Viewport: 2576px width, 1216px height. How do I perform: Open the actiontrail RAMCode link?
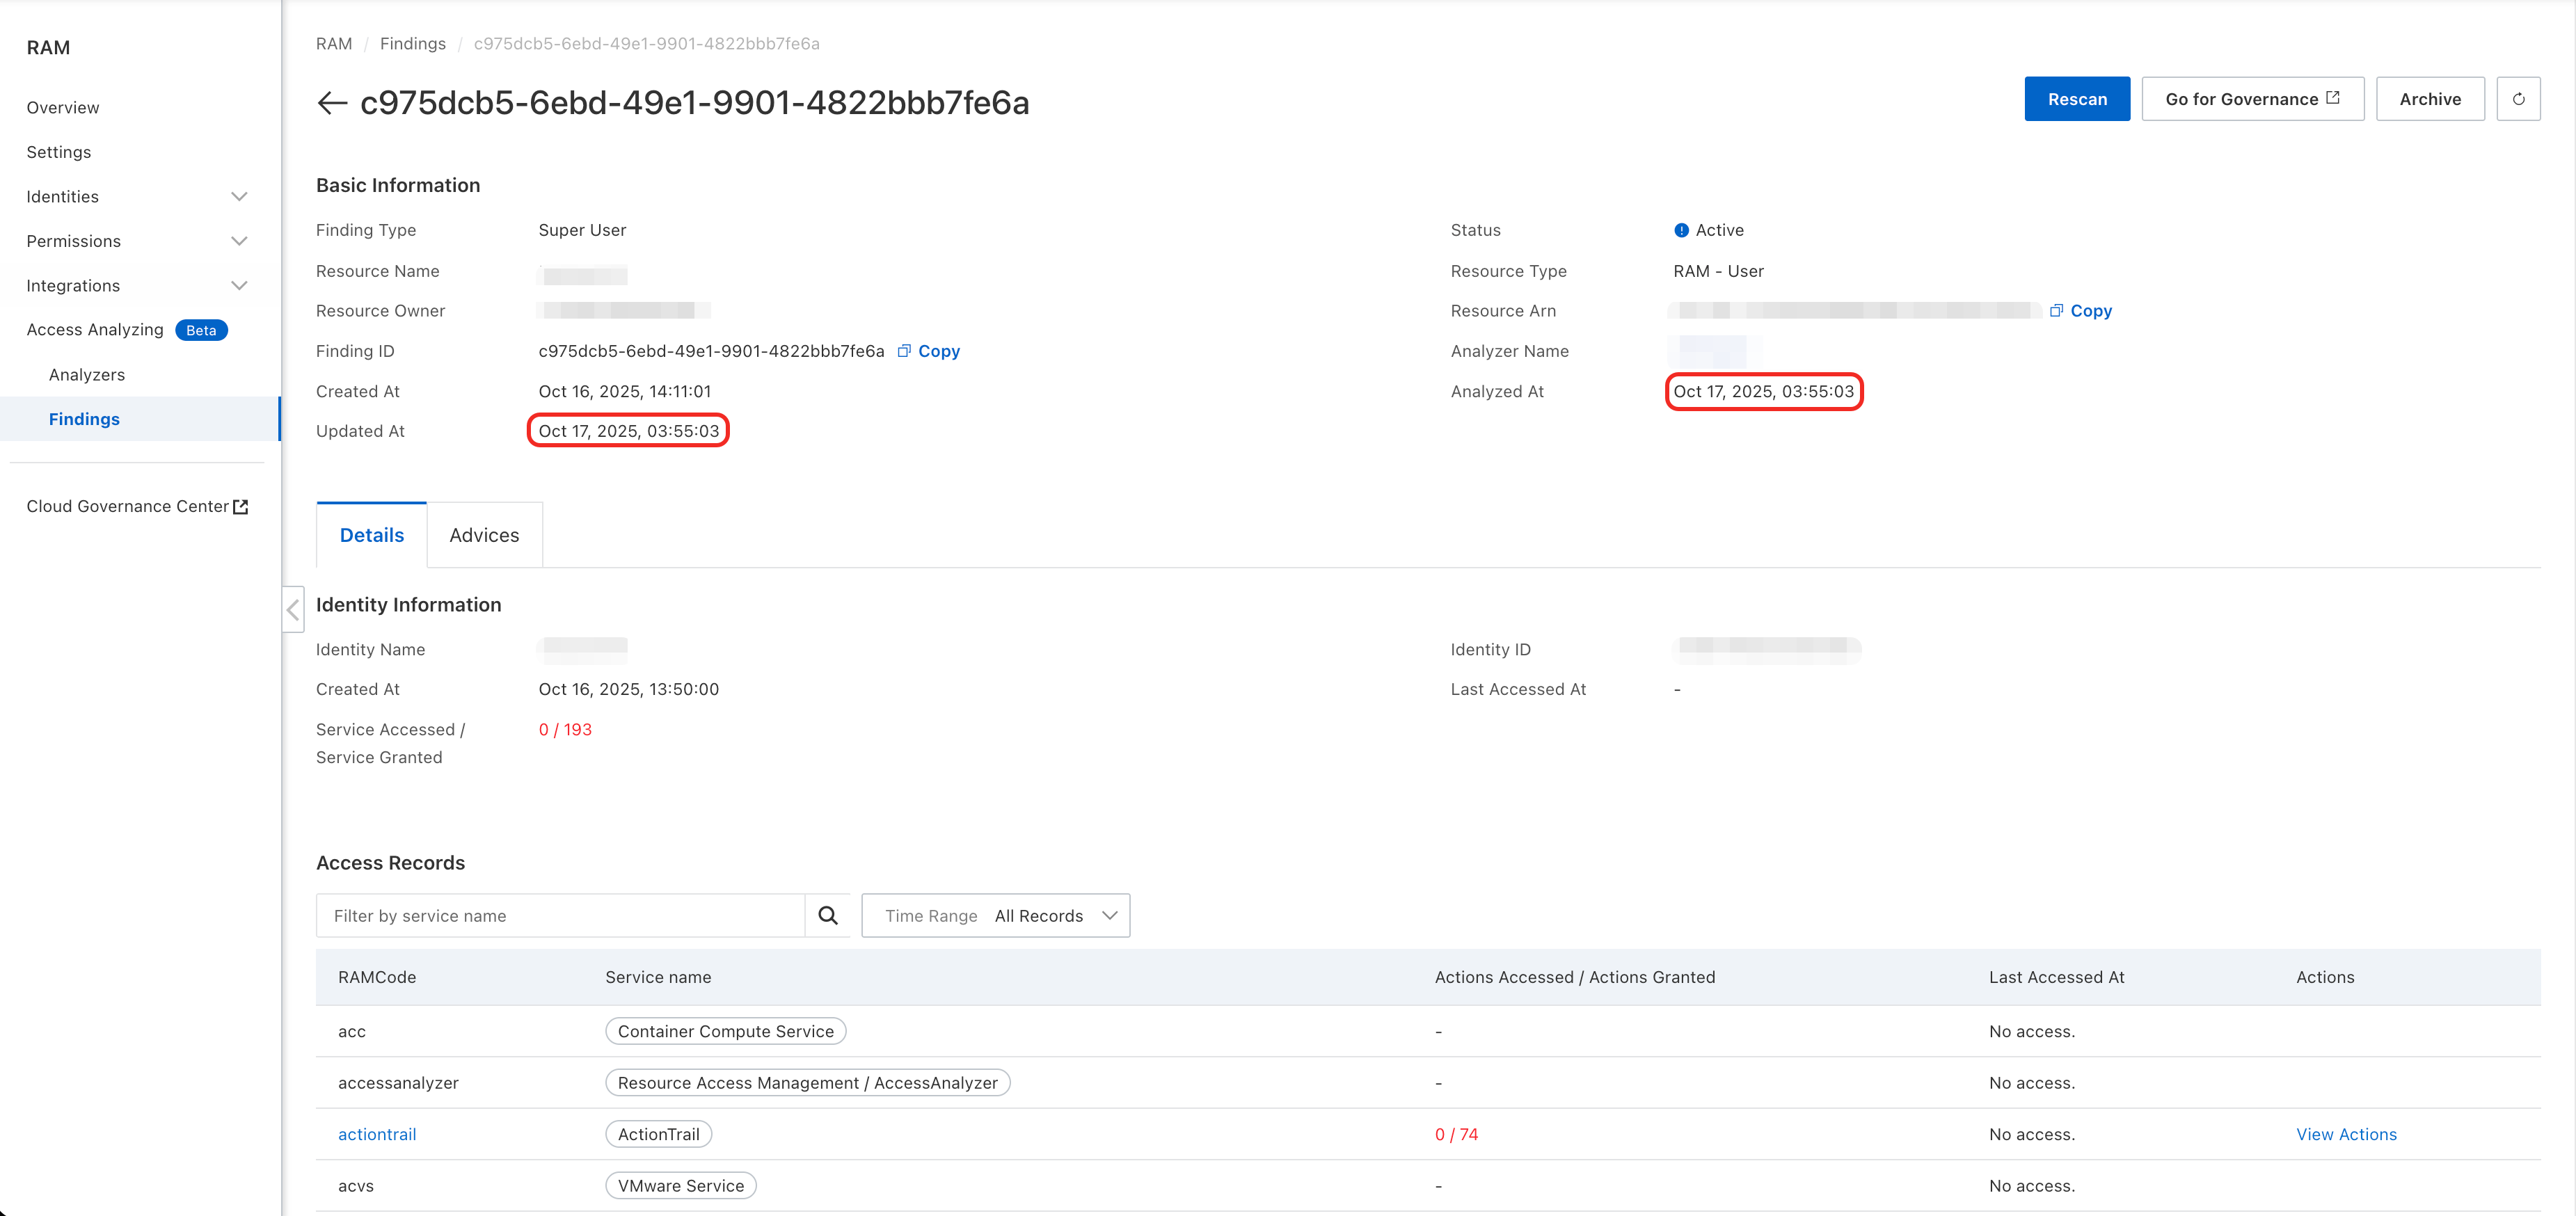(x=377, y=1134)
